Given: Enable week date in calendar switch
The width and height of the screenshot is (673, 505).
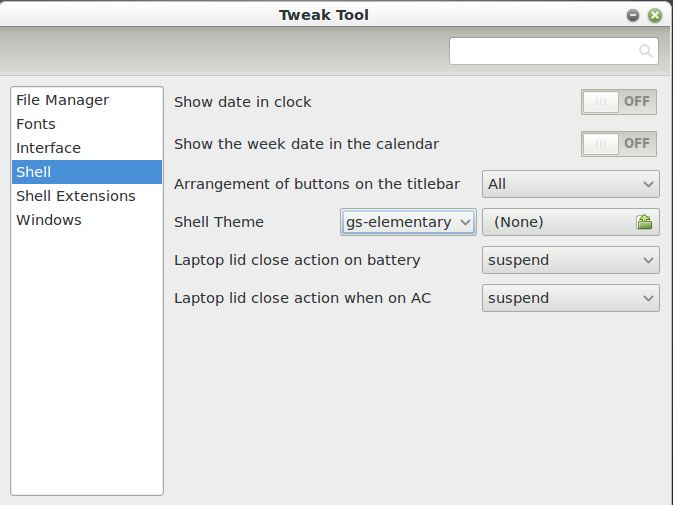Looking at the screenshot, I should coord(619,144).
